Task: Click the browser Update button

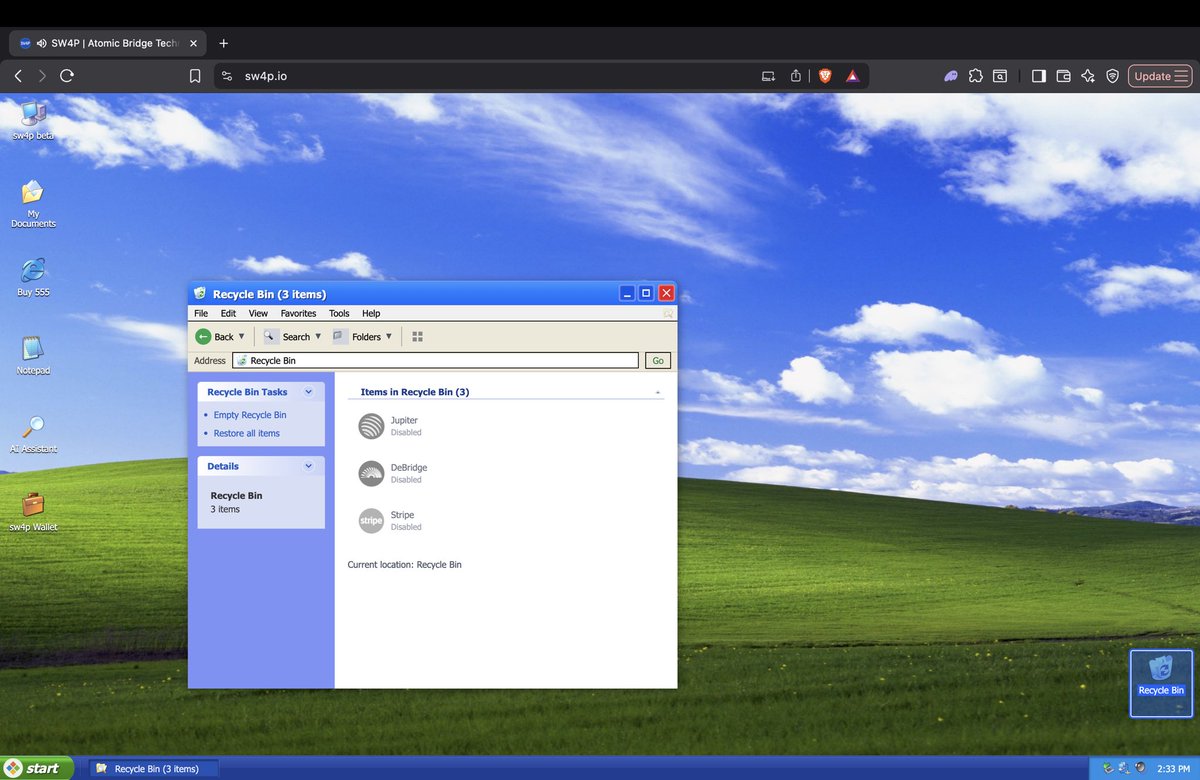Action: tap(1160, 76)
